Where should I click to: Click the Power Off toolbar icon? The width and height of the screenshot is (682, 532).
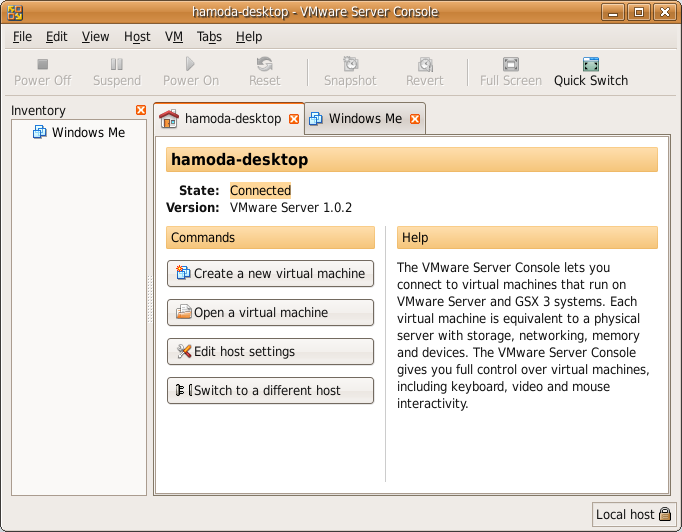coord(42,64)
